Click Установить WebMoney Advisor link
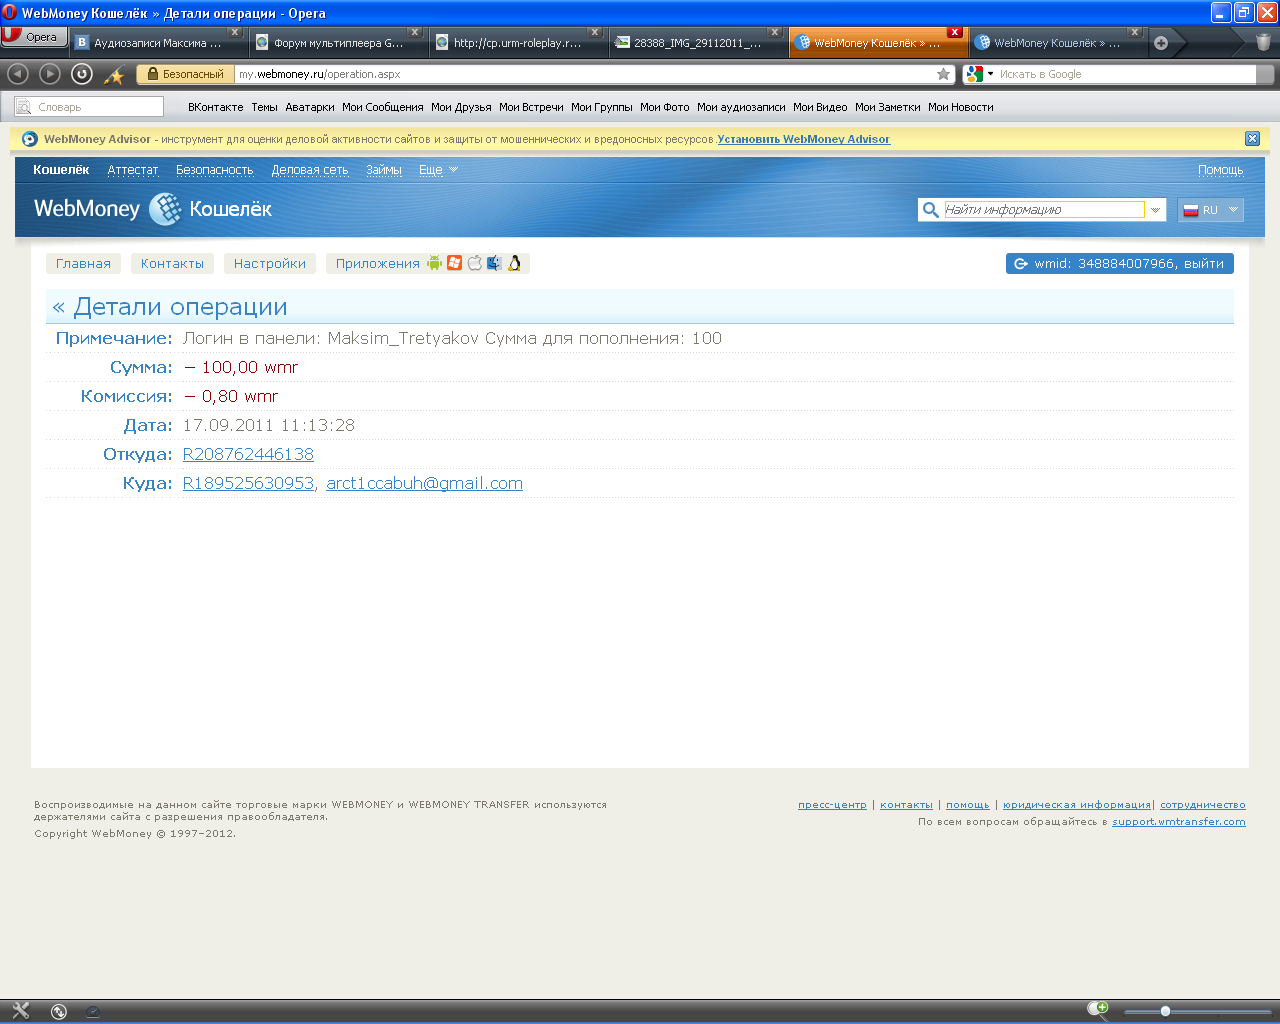The image size is (1280, 1024). pos(803,139)
